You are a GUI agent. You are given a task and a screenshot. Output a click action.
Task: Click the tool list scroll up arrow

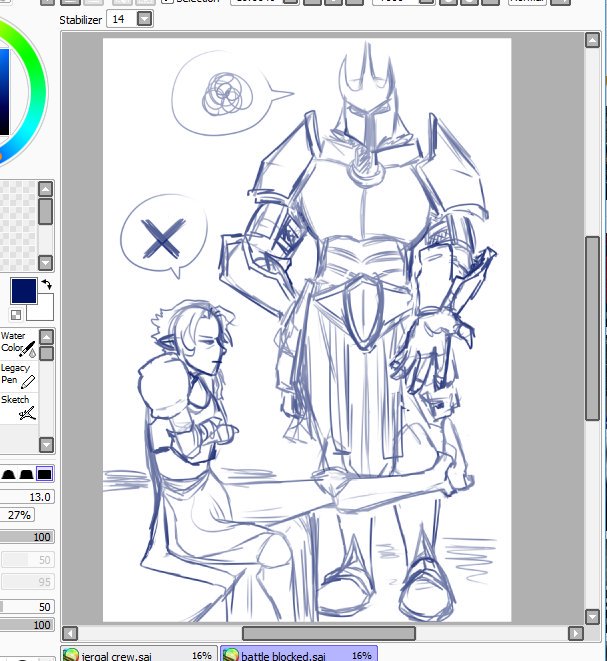46,337
